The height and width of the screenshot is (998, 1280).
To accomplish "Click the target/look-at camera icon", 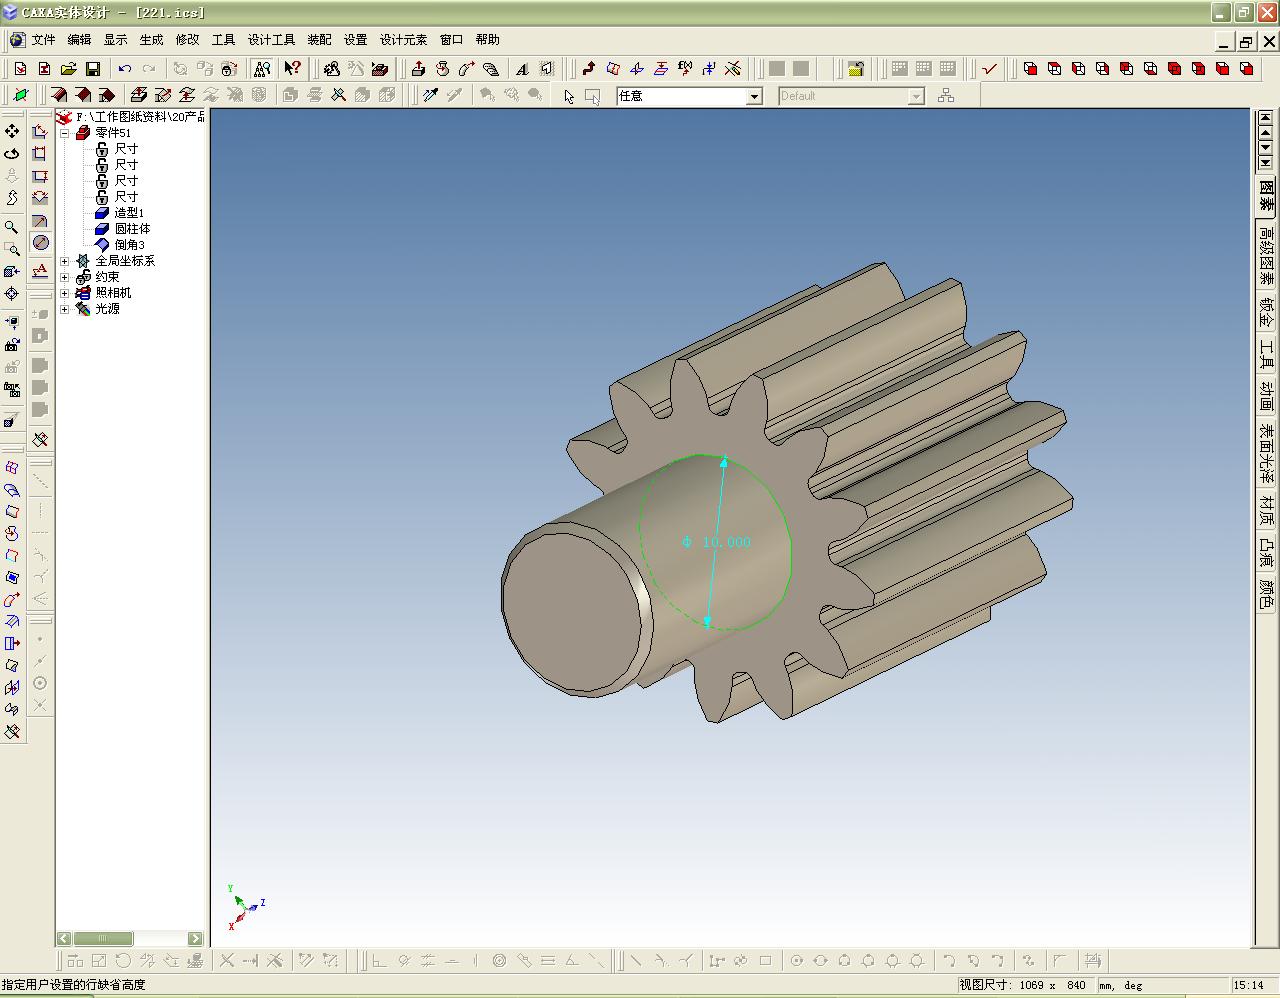I will [x=12, y=293].
